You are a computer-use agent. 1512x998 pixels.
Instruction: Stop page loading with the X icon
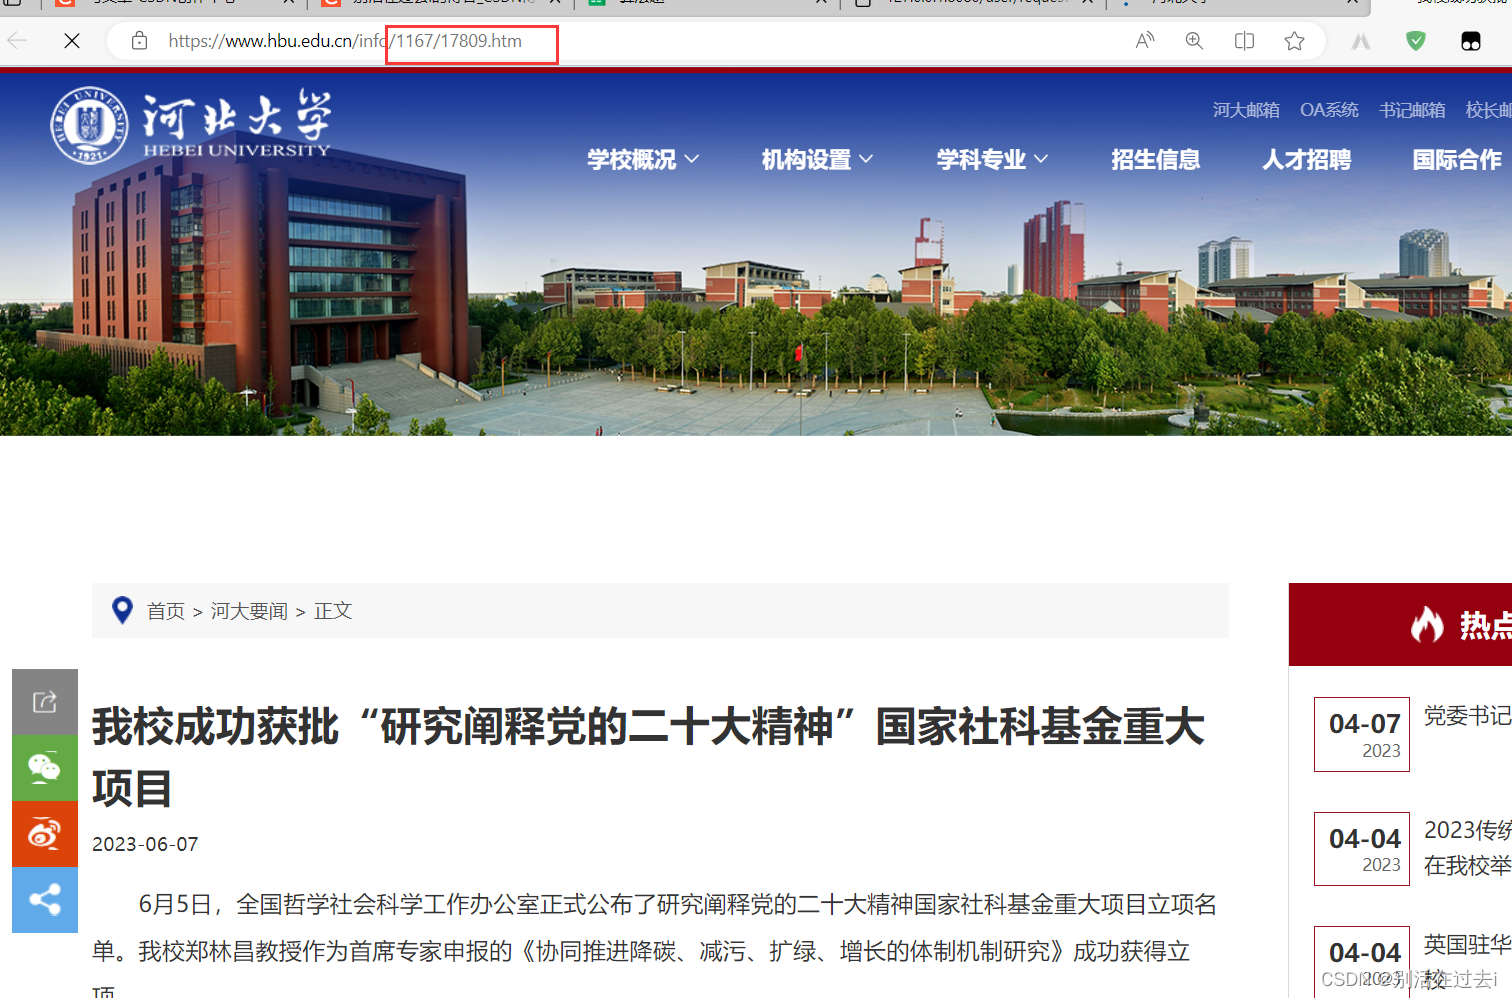coord(71,41)
